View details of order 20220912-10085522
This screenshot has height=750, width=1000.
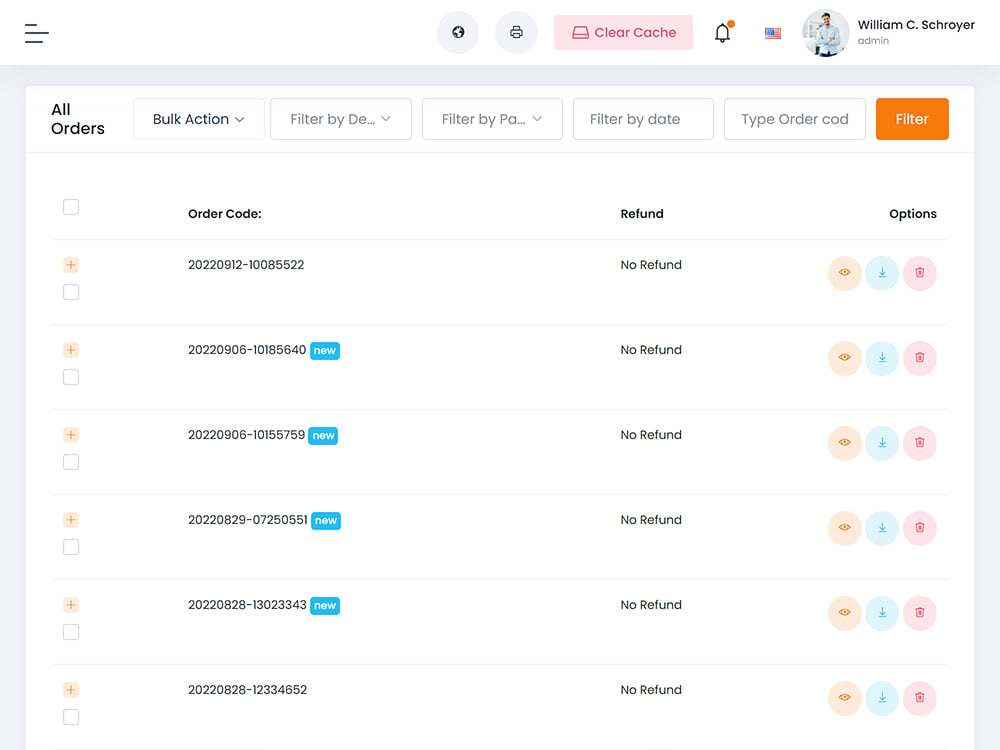(843, 273)
